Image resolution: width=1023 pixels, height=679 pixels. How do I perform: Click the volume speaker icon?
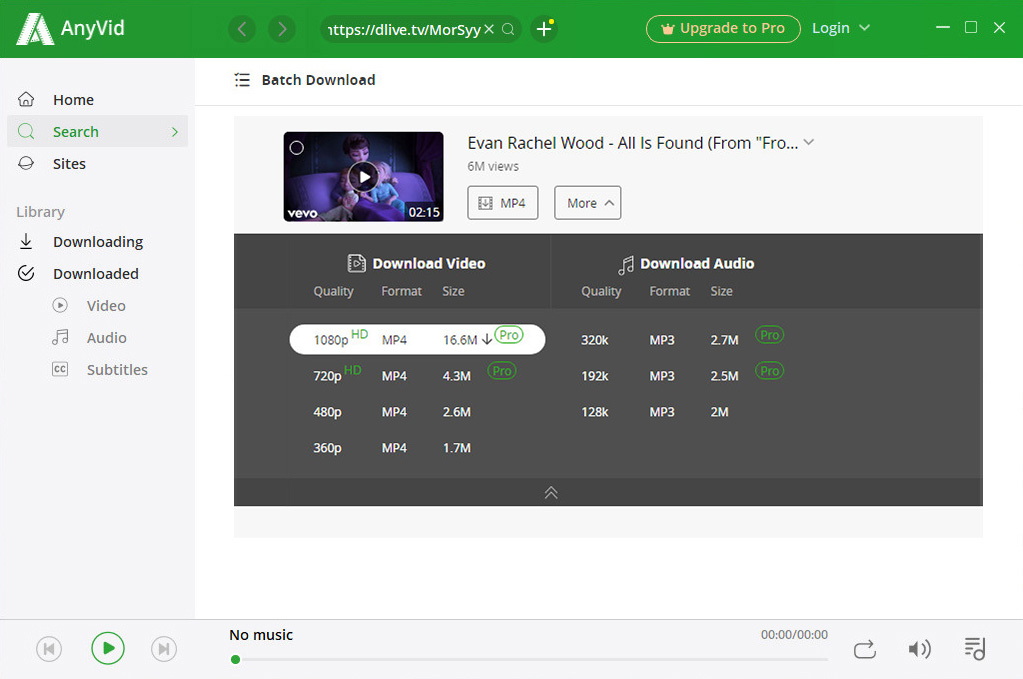[x=919, y=649]
